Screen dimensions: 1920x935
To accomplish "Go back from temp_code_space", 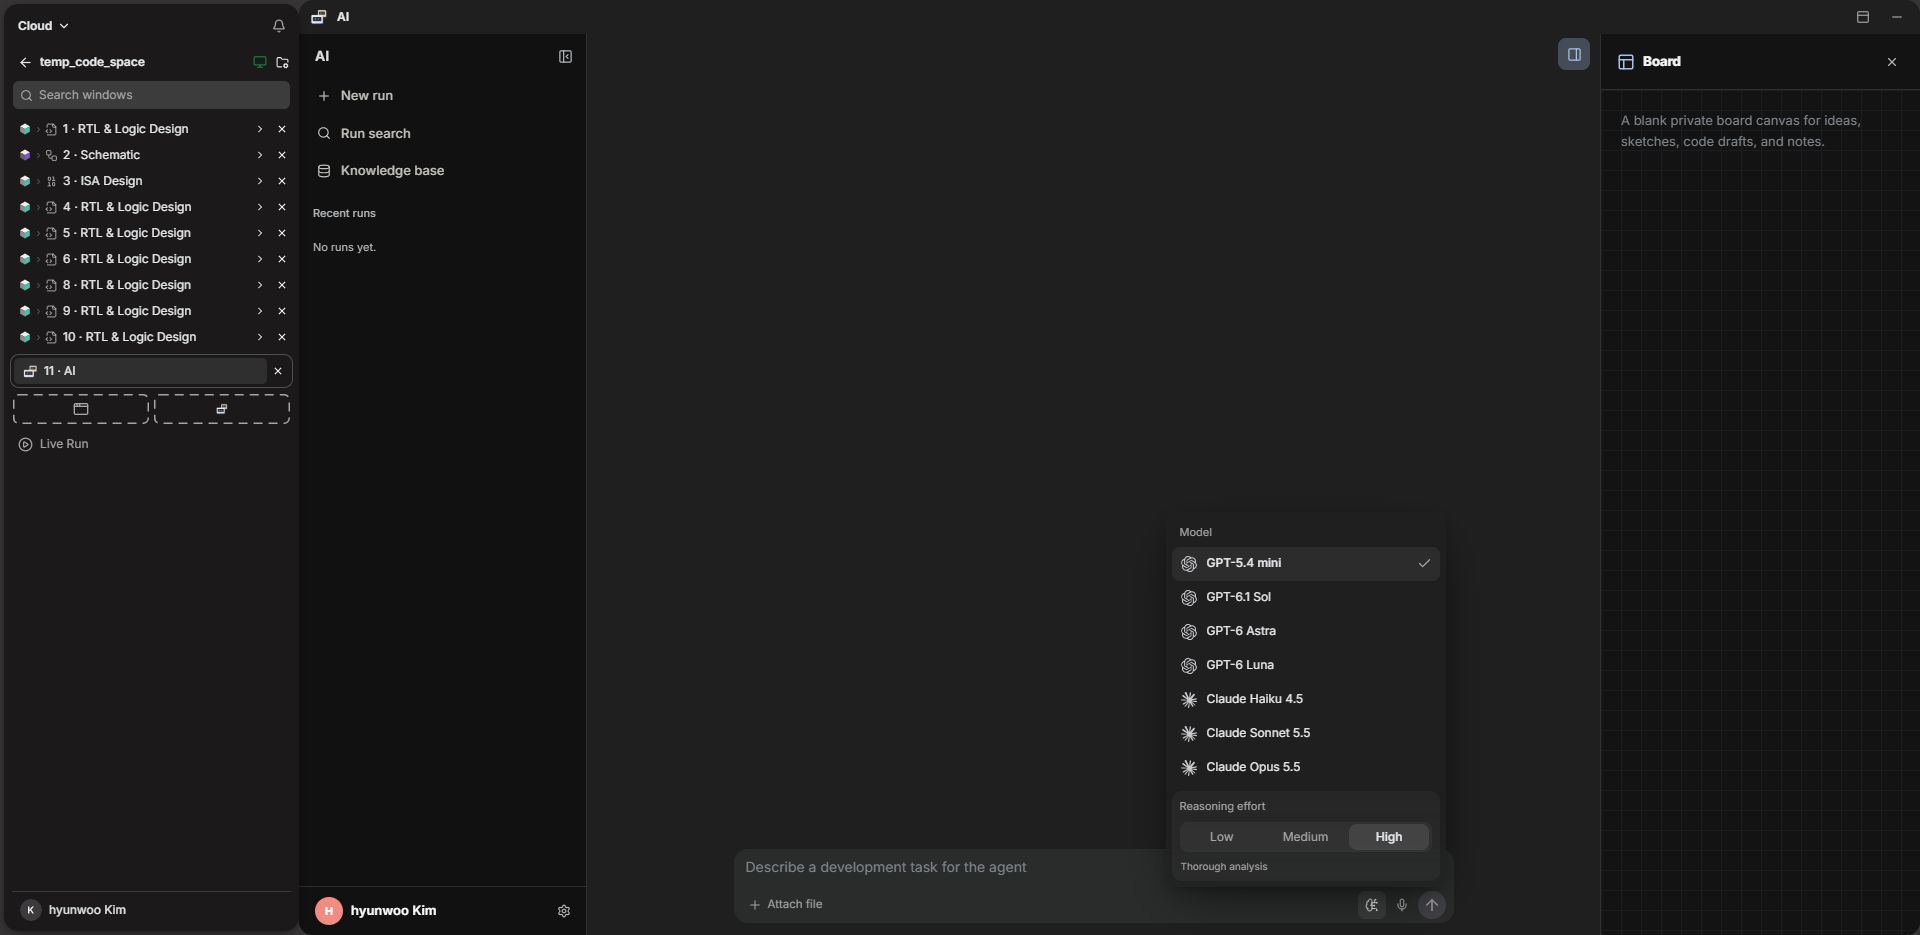I will pos(25,62).
